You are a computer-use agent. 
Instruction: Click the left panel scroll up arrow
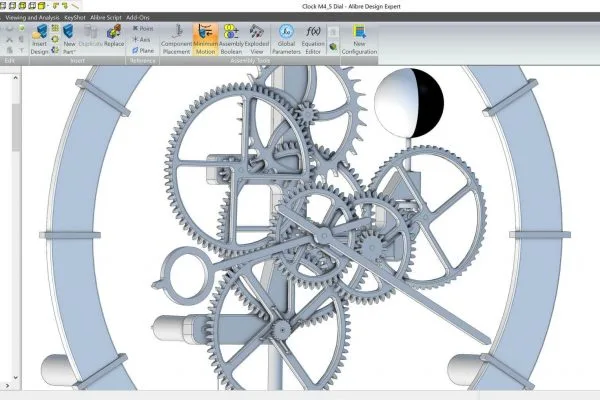point(16,78)
